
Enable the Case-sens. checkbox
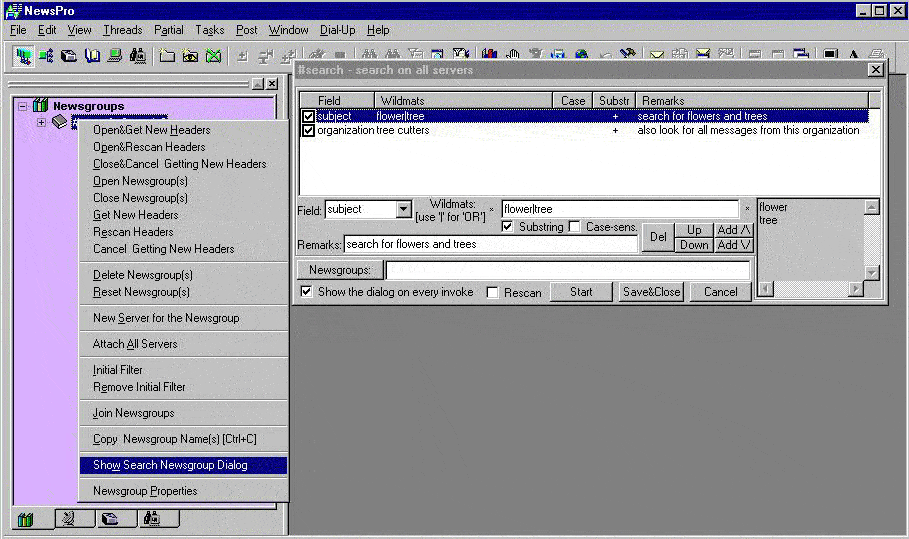pos(575,227)
